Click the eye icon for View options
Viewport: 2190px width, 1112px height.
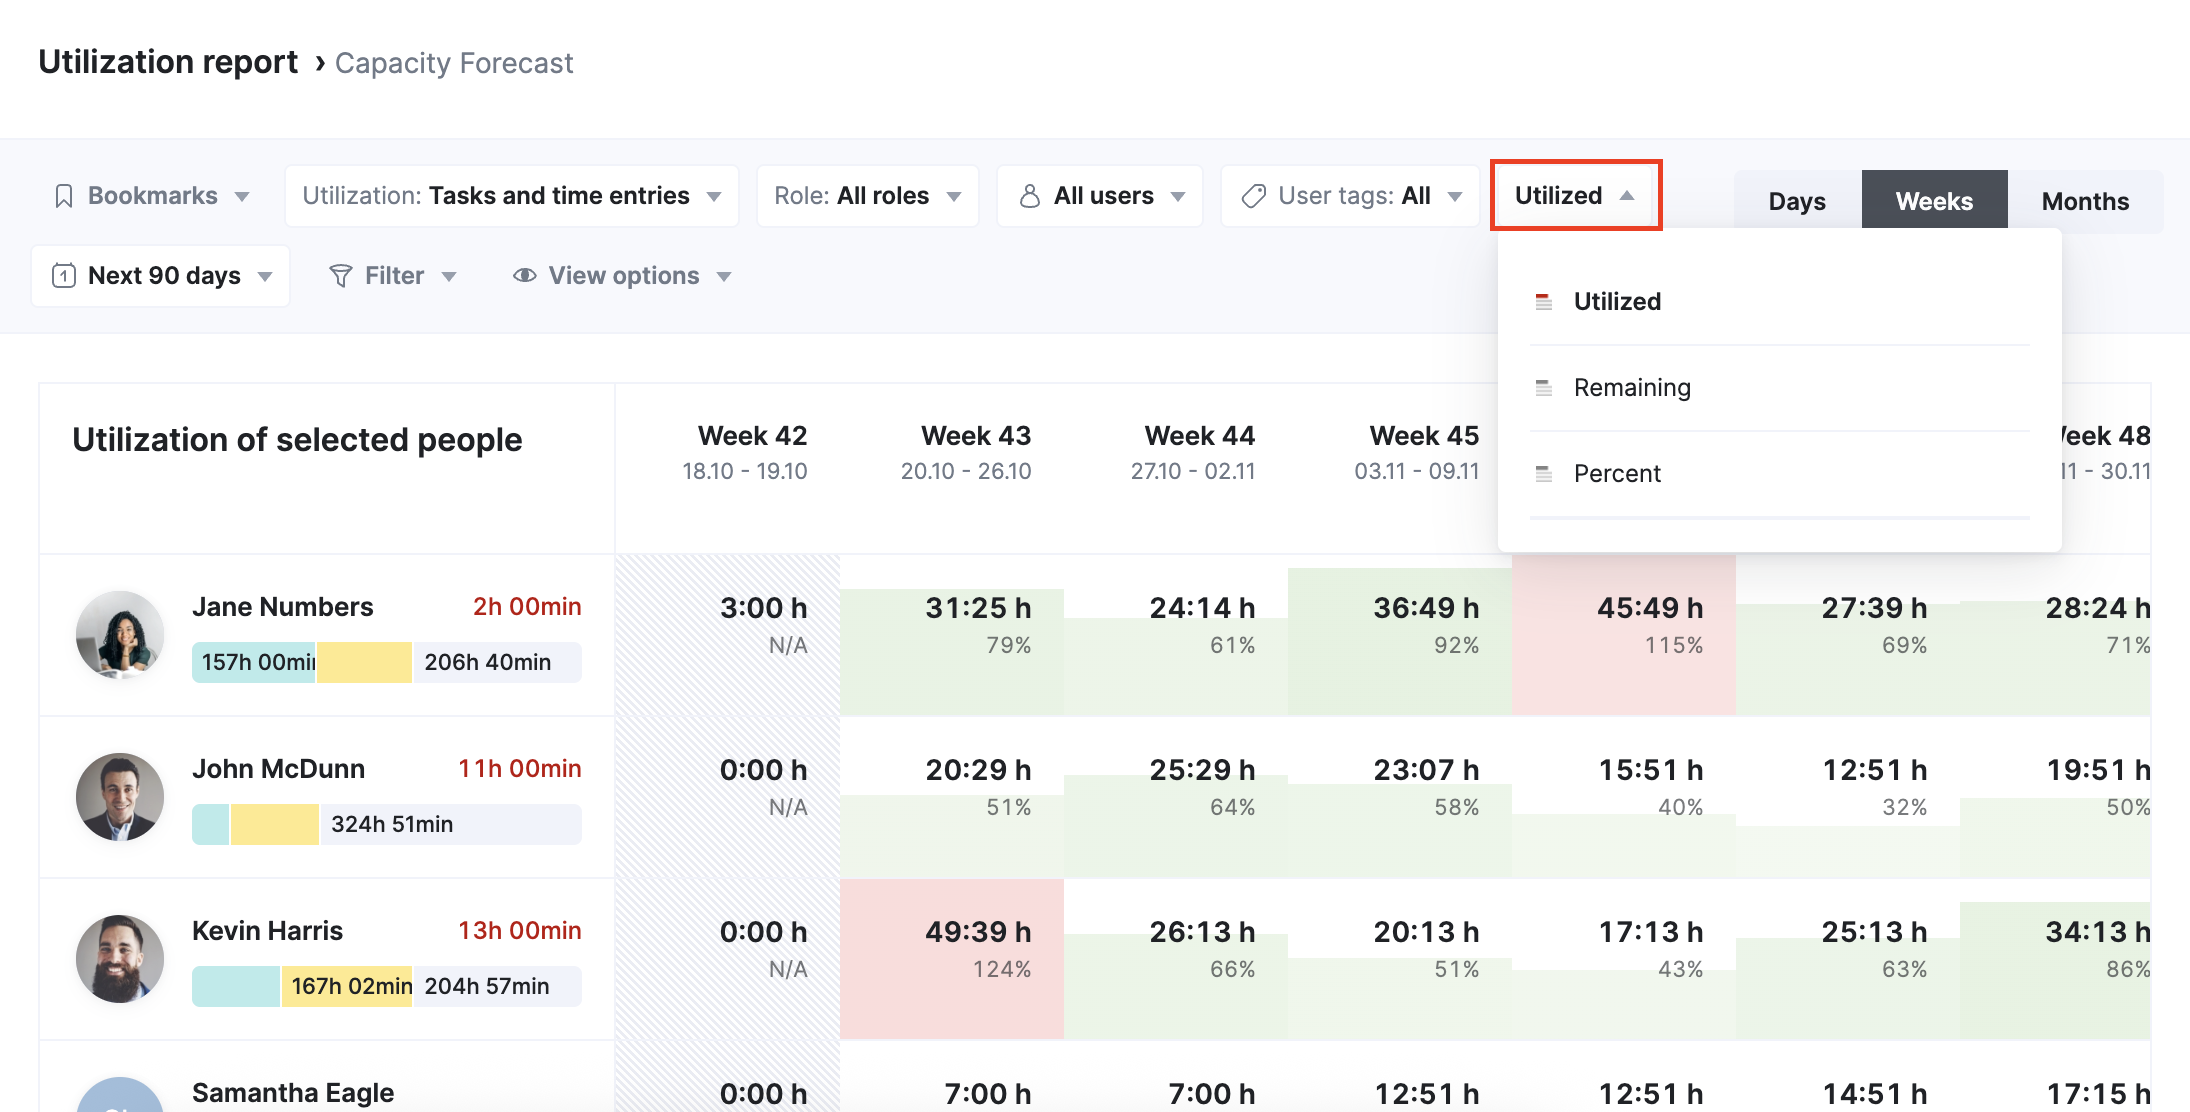[x=525, y=276]
